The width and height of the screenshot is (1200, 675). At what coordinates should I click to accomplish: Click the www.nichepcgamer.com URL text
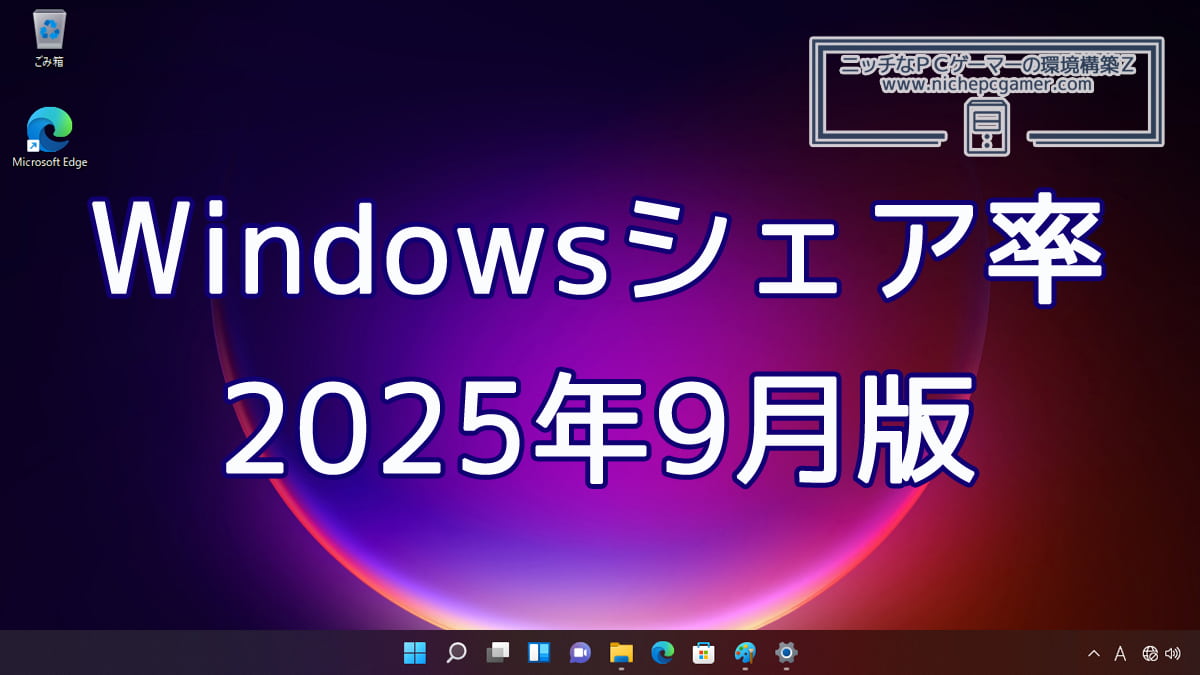986,85
